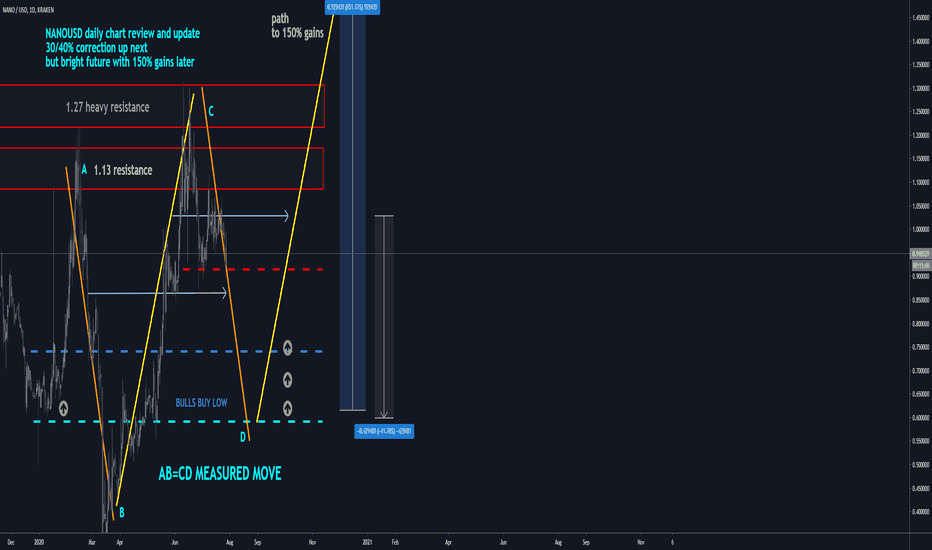Click the 1.100000 price axis label
Image resolution: width=932 pixels, height=550 pixels.
click(921, 183)
